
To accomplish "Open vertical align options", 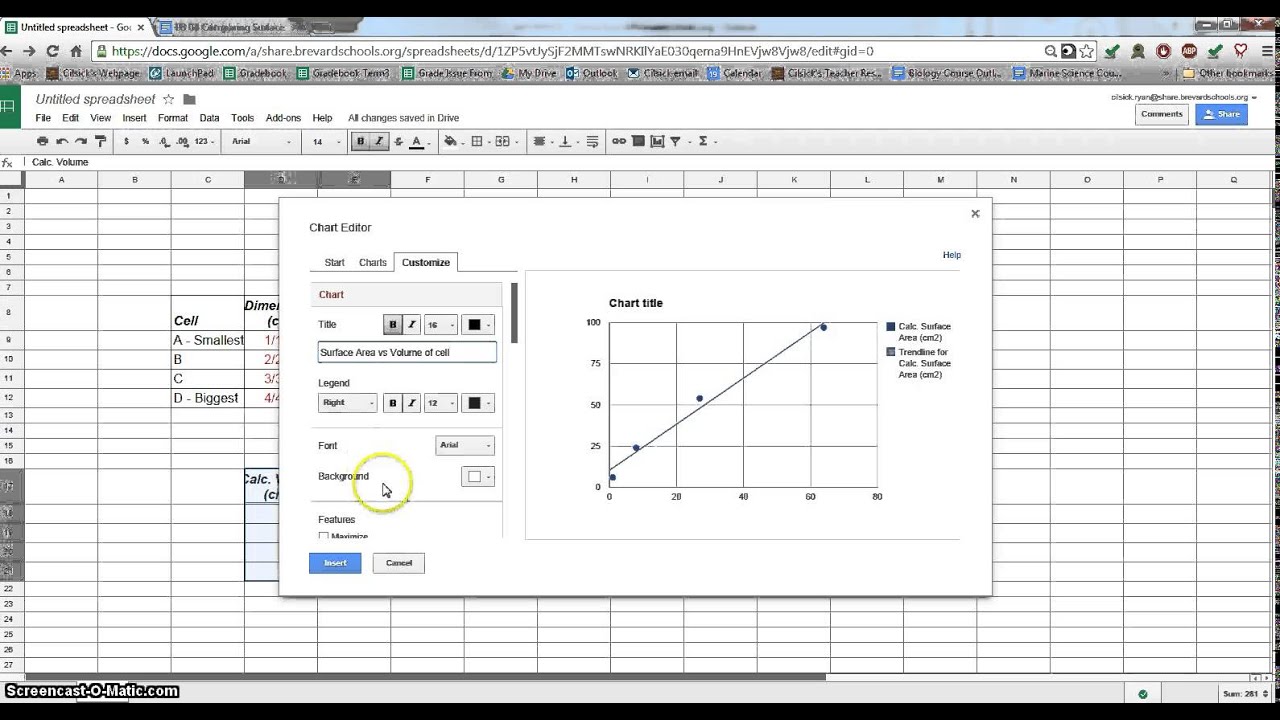I will click(567, 141).
